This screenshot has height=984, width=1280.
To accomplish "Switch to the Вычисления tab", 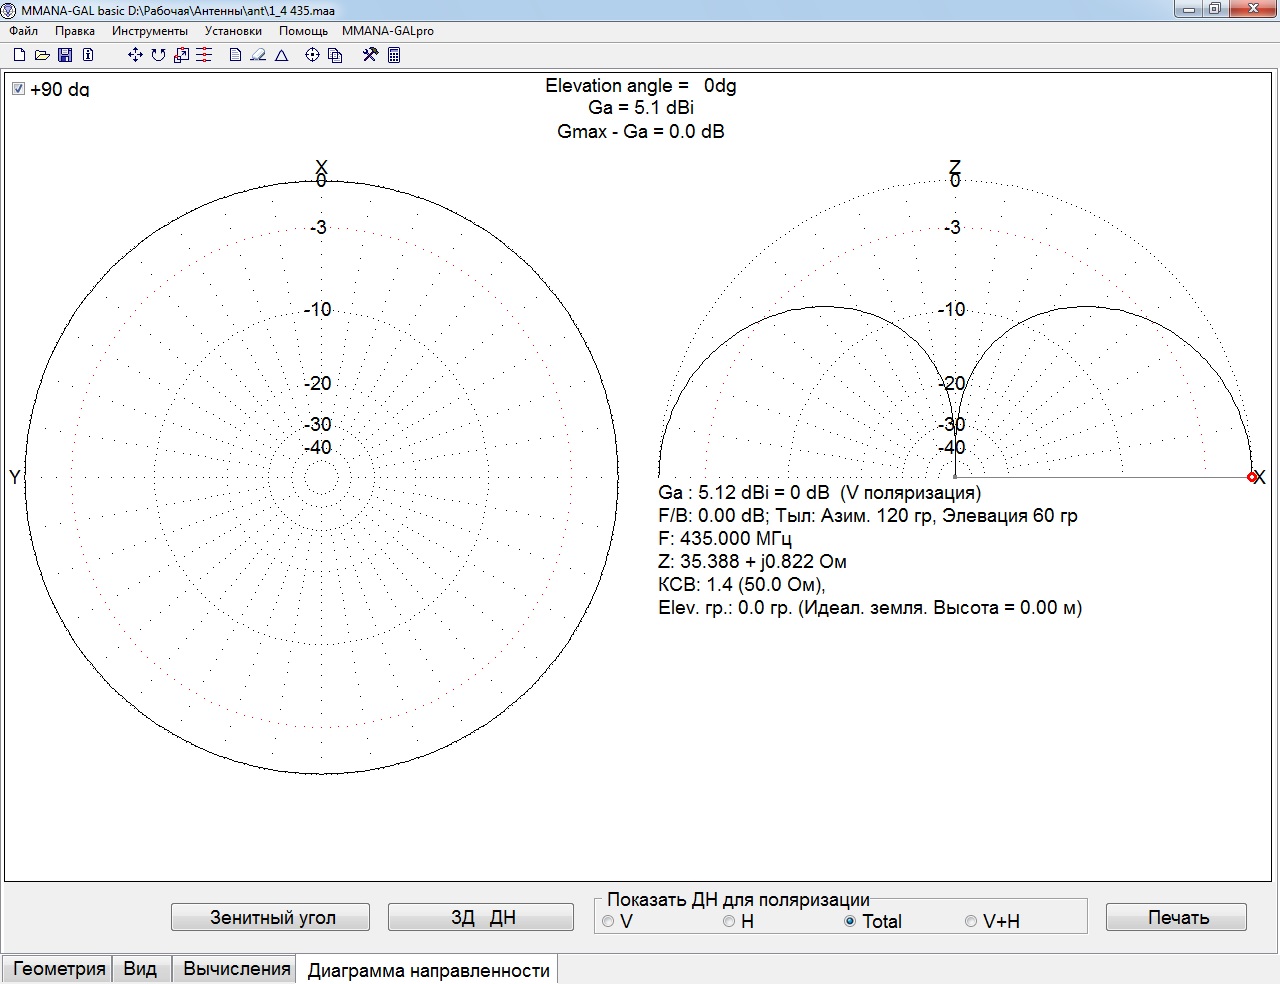I will pos(237,969).
